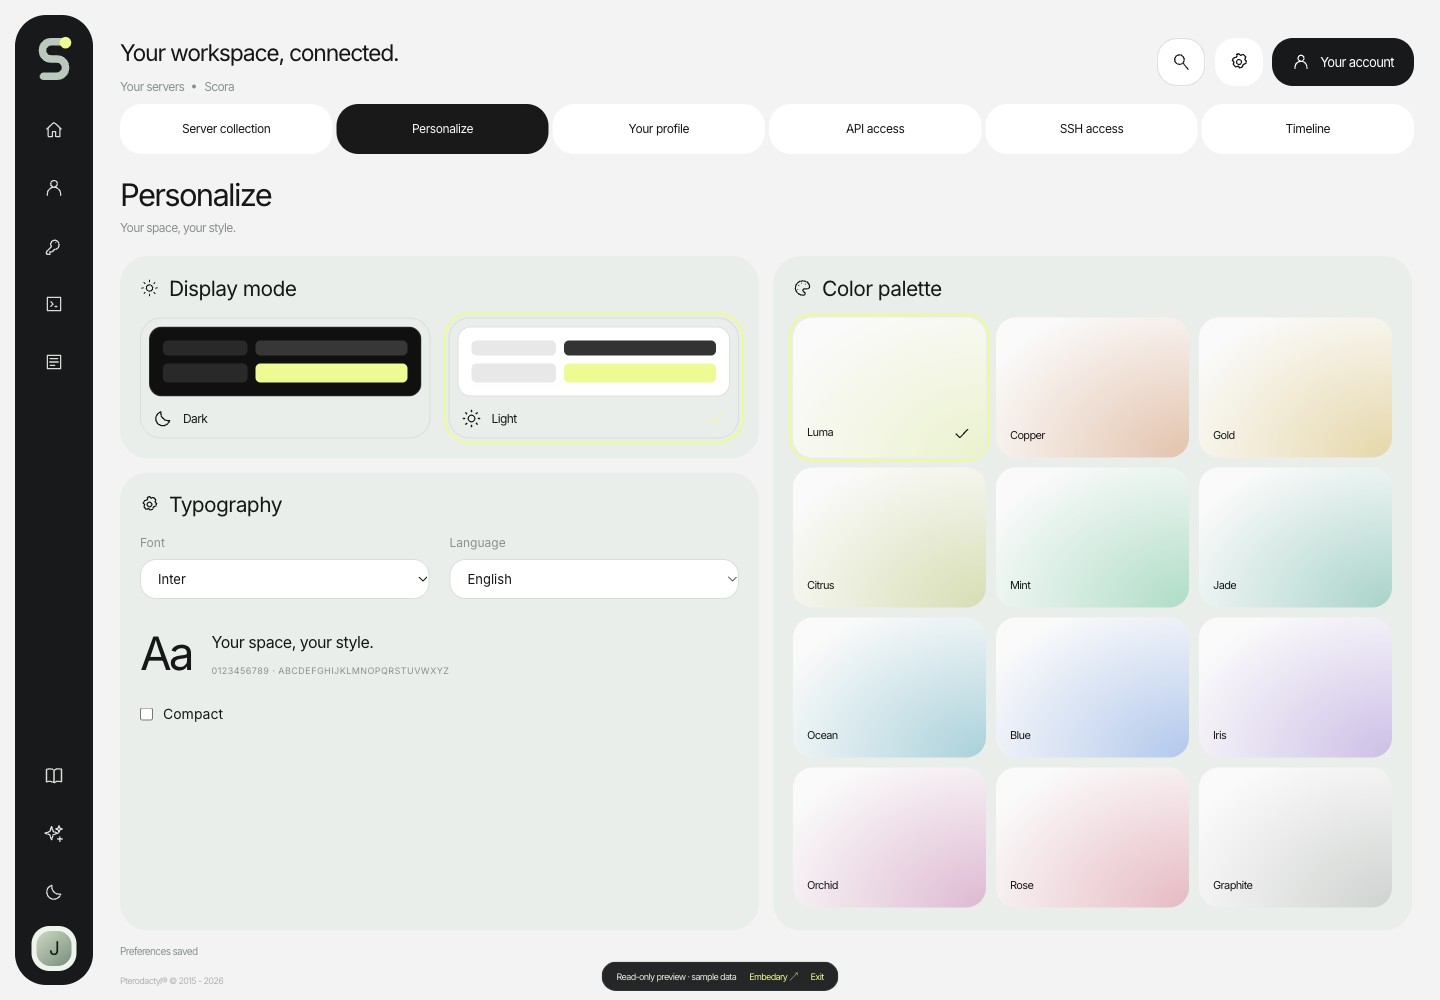The width and height of the screenshot is (1440, 1000).
Task: Switch to the Timeline tab
Action: (x=1308, y=129)
